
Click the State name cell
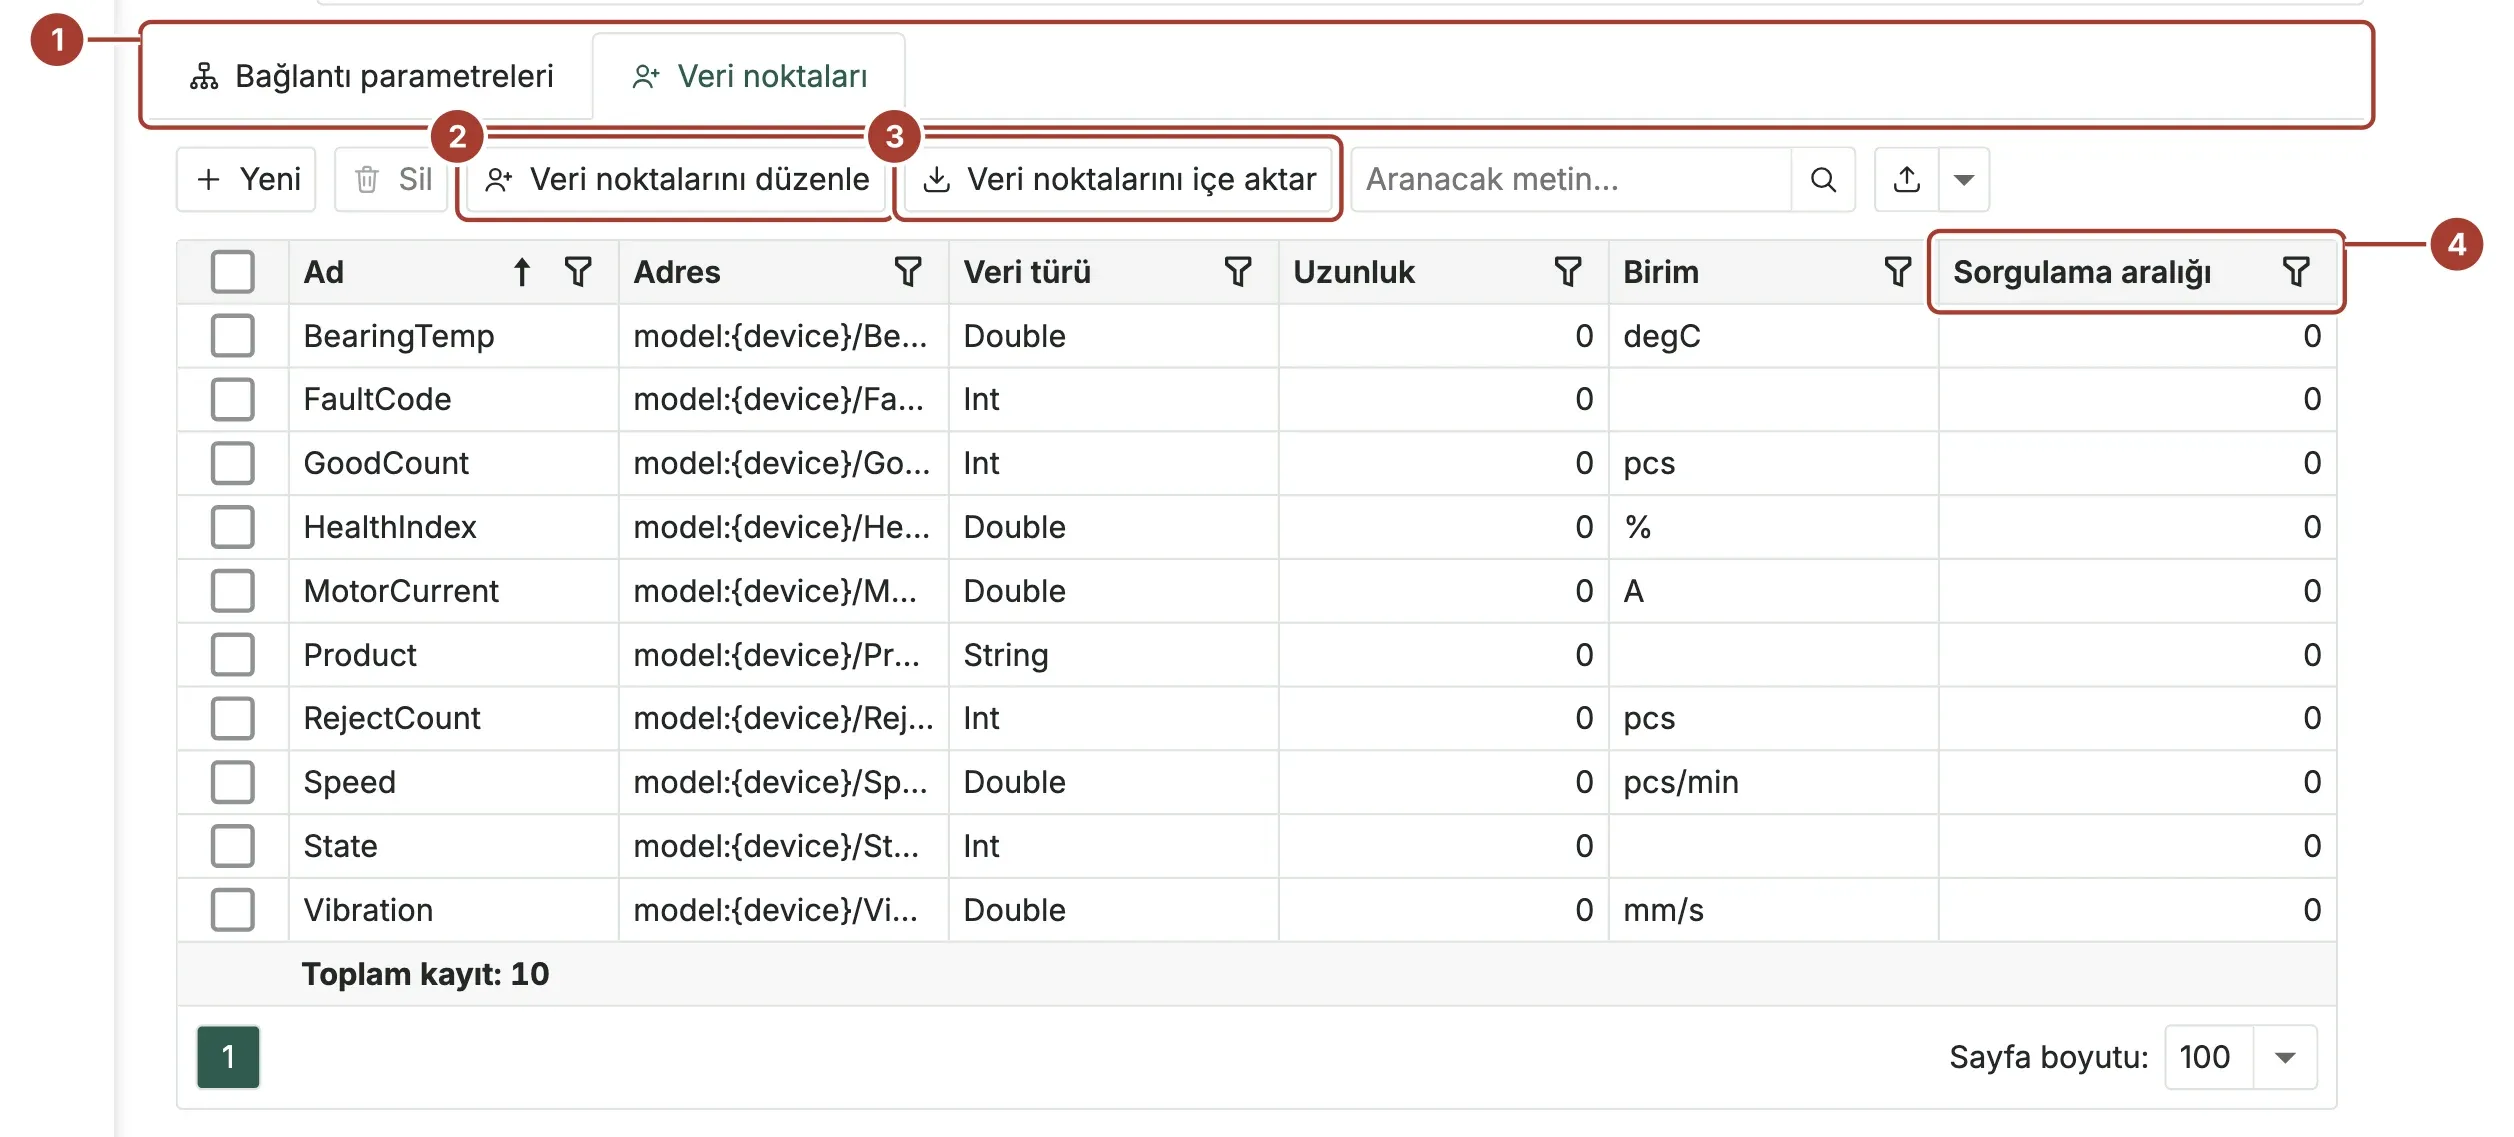tap(453, 846)
